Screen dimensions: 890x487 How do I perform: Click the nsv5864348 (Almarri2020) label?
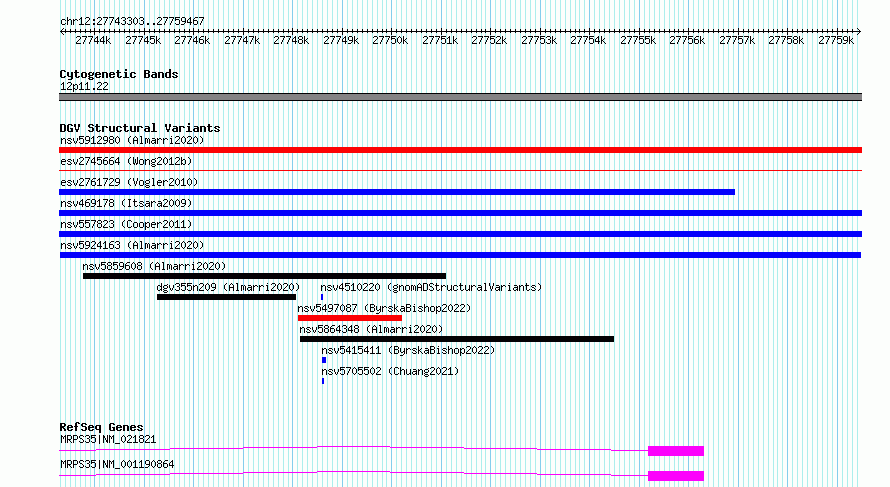click(371, 329)
